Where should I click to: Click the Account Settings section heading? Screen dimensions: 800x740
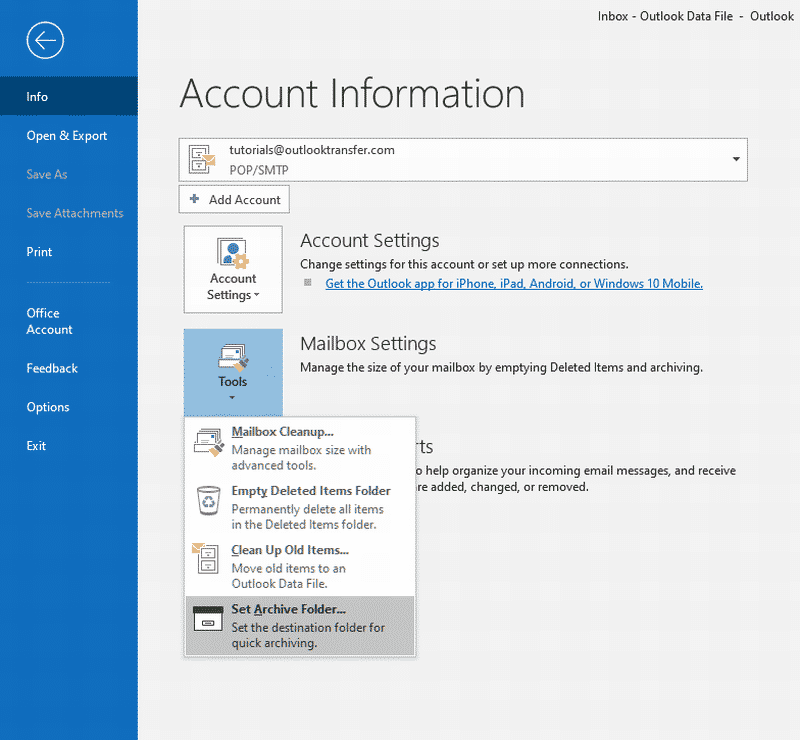(x=369, y=240)
